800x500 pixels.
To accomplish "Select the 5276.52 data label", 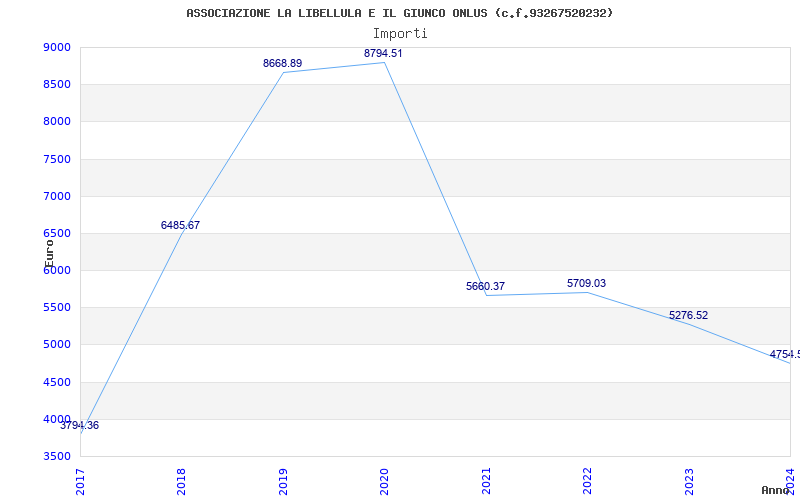I will (x=688, y=315).
